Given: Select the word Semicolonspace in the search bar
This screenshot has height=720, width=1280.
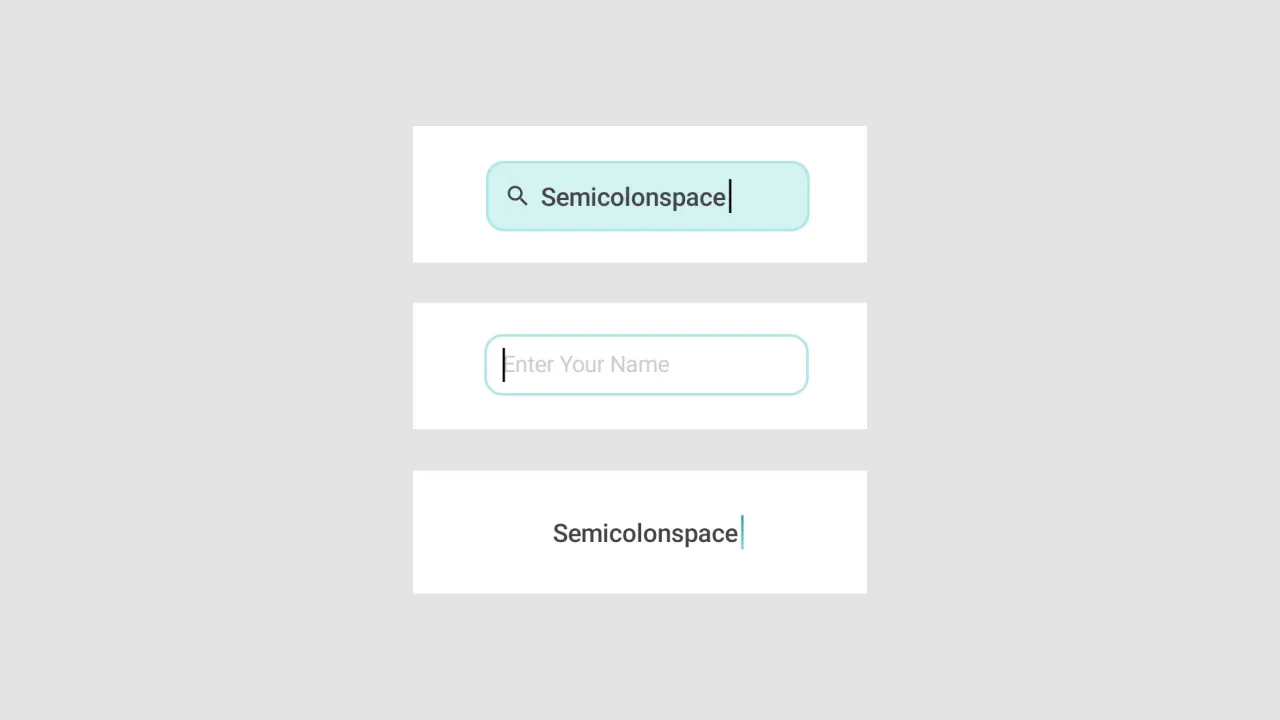Looking at the screenshot, I should [633, 197].
